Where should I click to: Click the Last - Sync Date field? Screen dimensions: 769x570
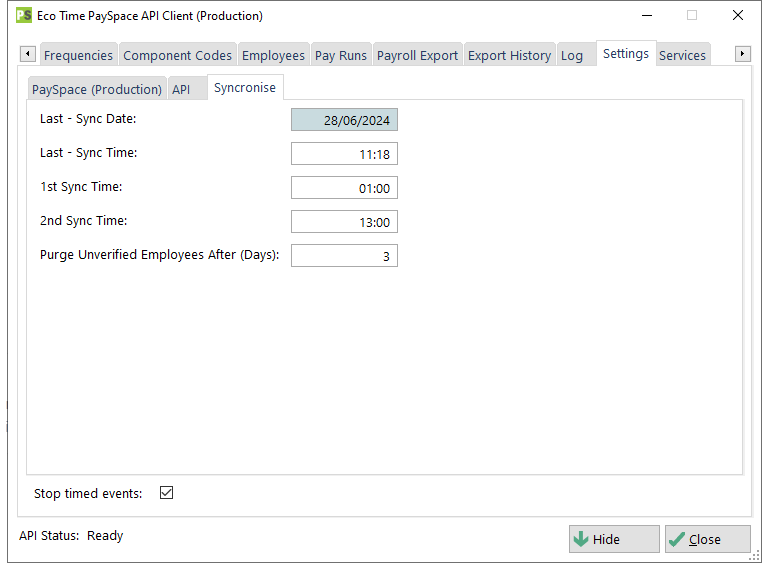coord(344,120)
